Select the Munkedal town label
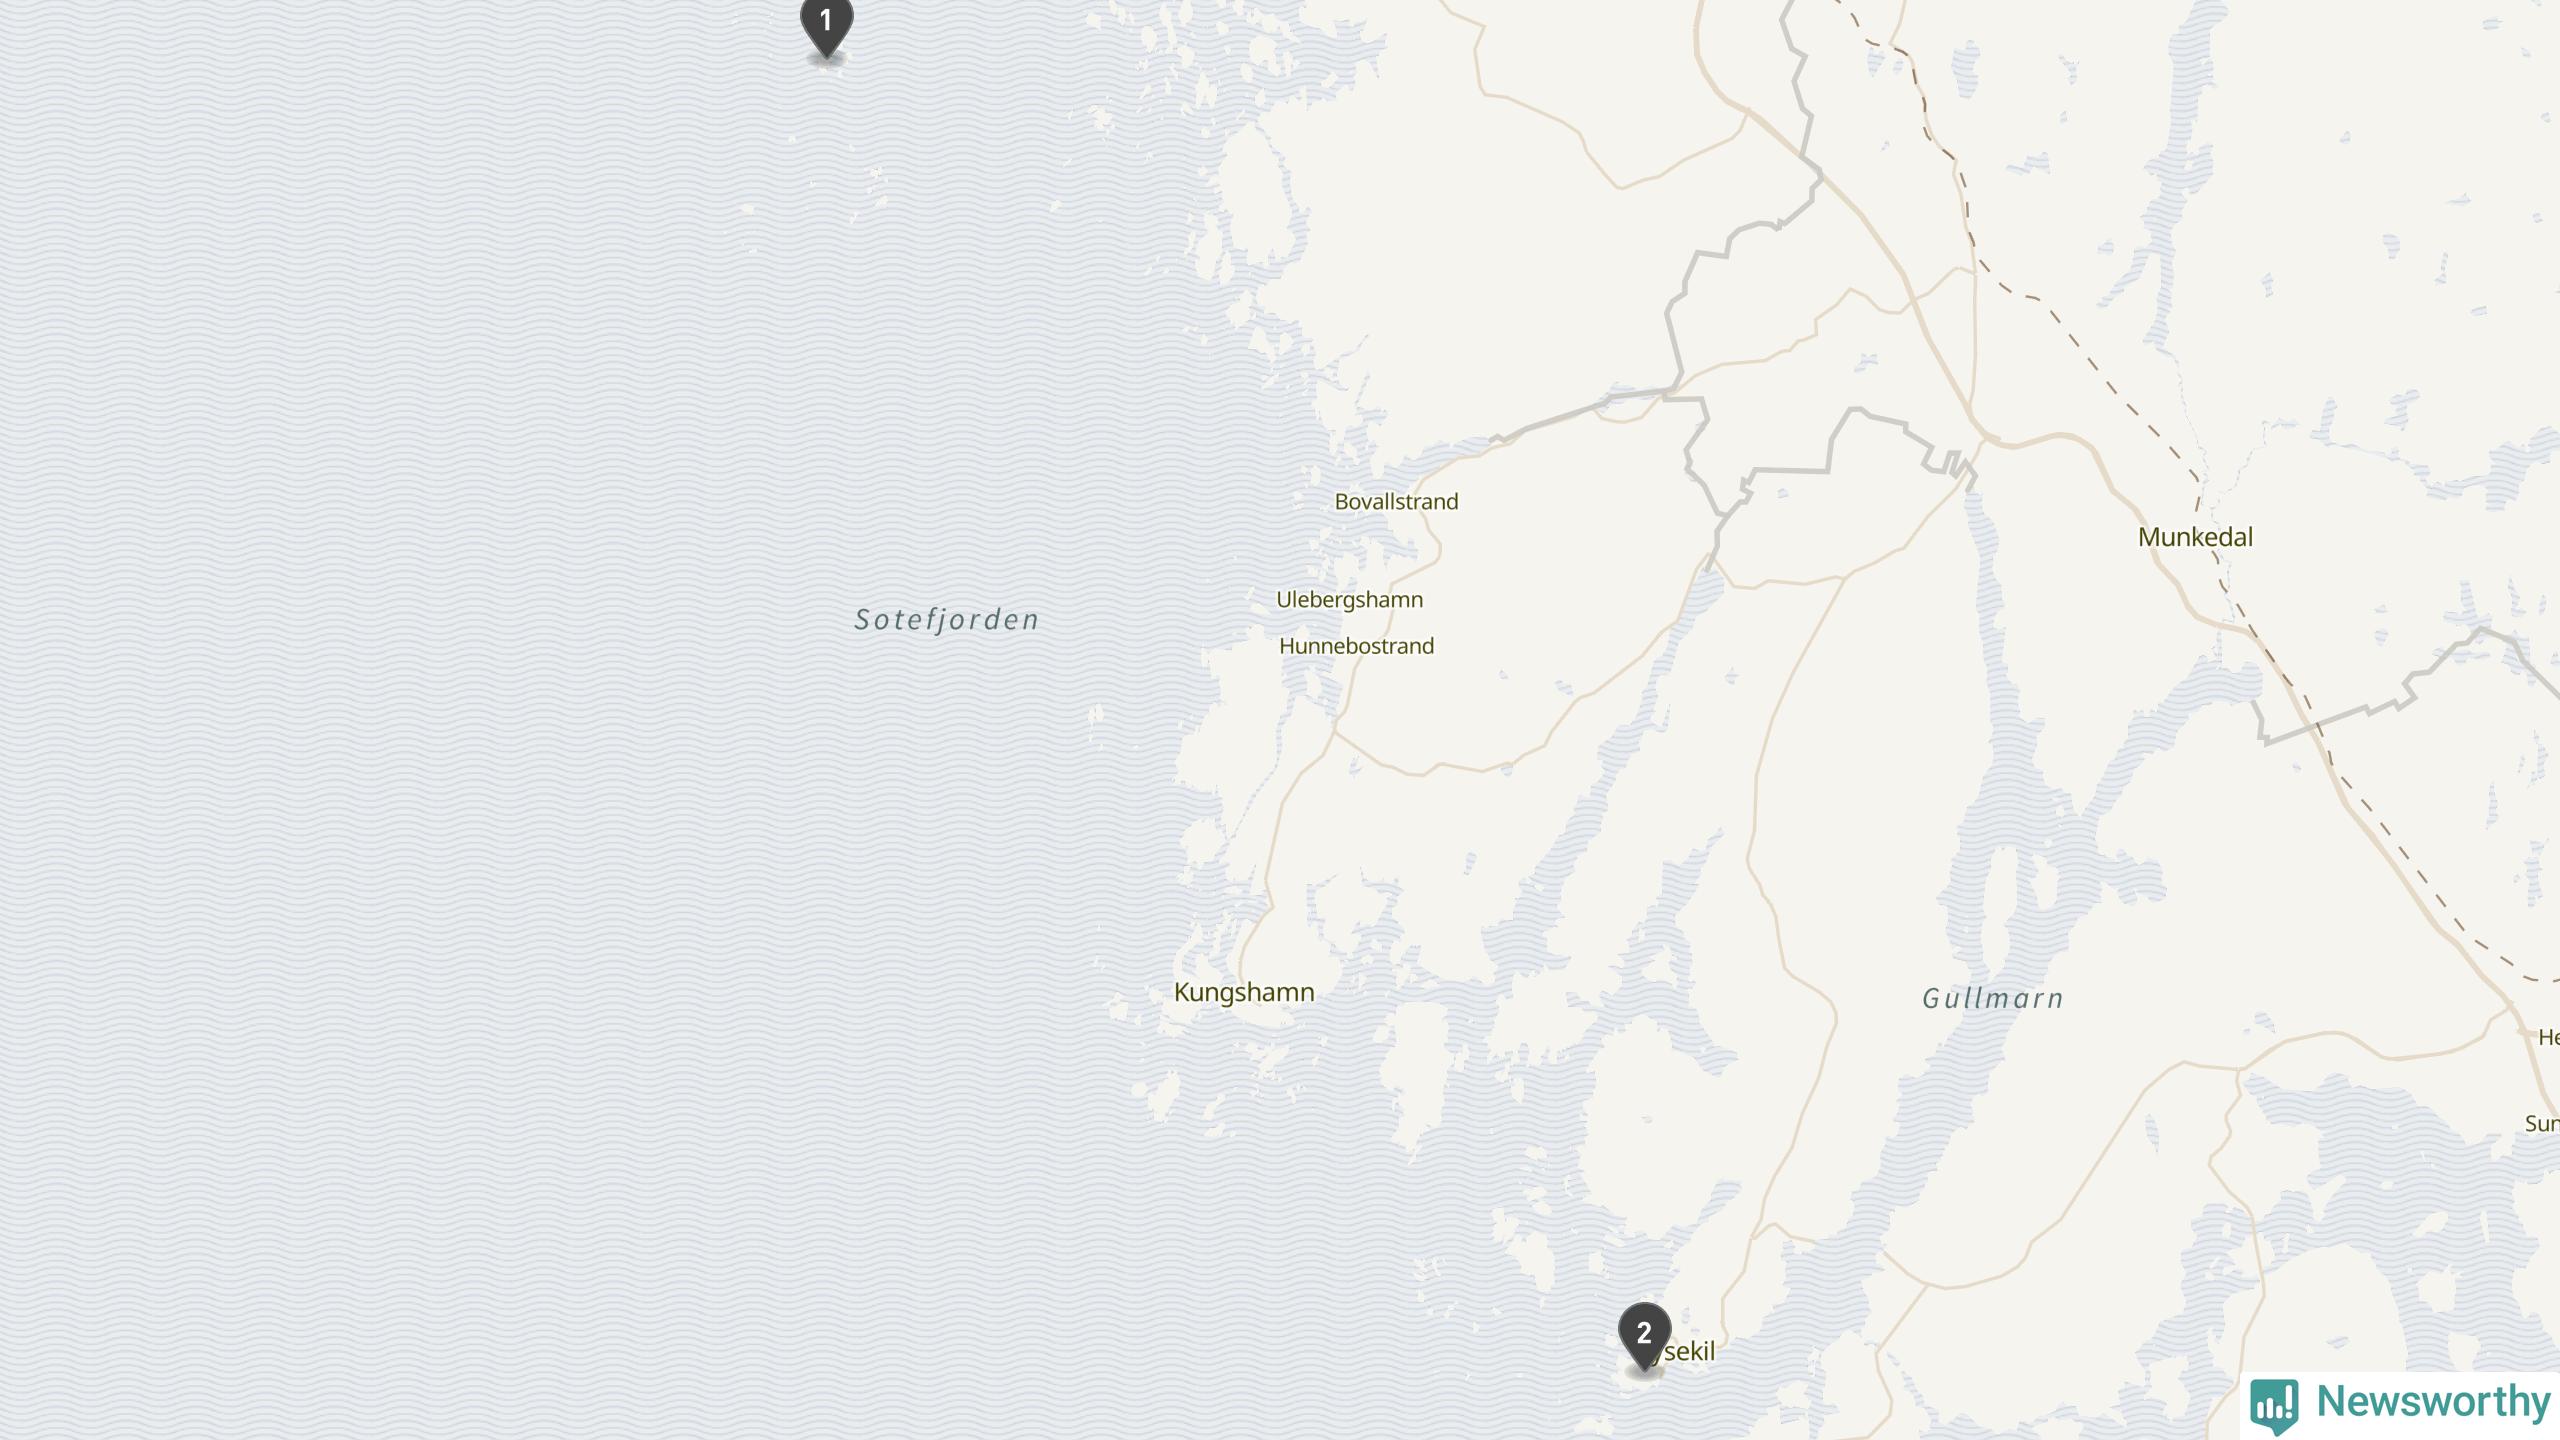The image size is (2560, 1440). pyautogui.click(x=2195, y=537)
